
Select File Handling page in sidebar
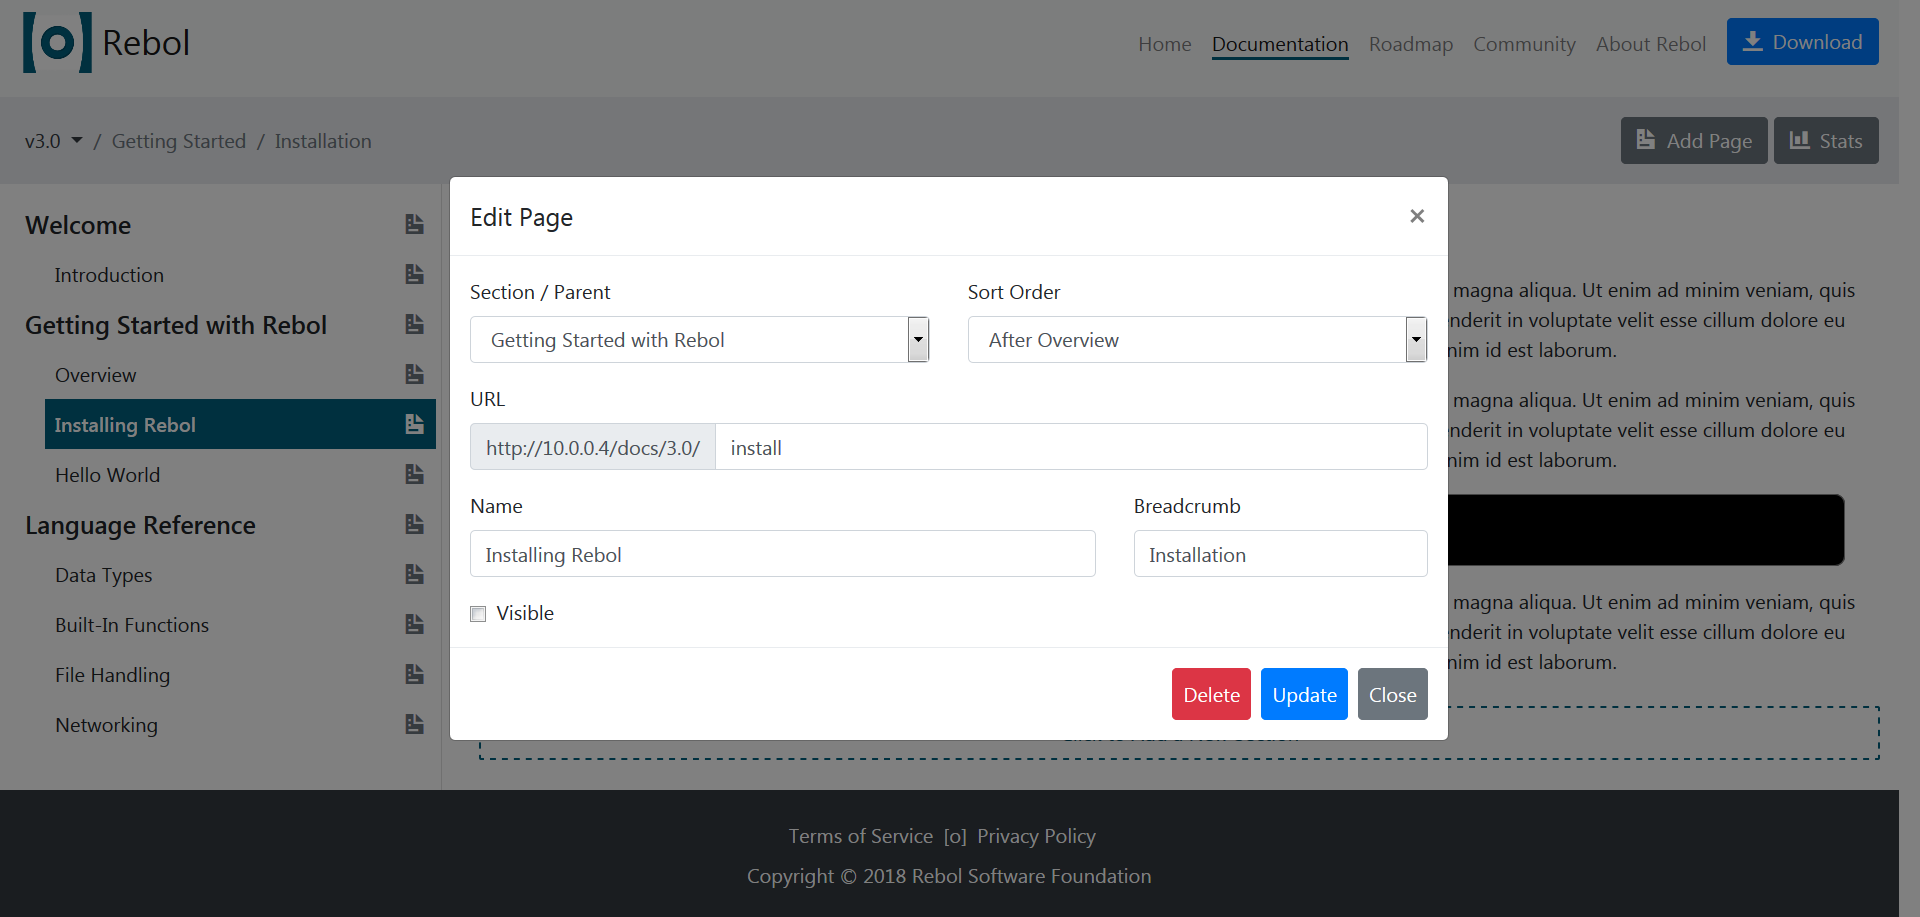[112, 675]
